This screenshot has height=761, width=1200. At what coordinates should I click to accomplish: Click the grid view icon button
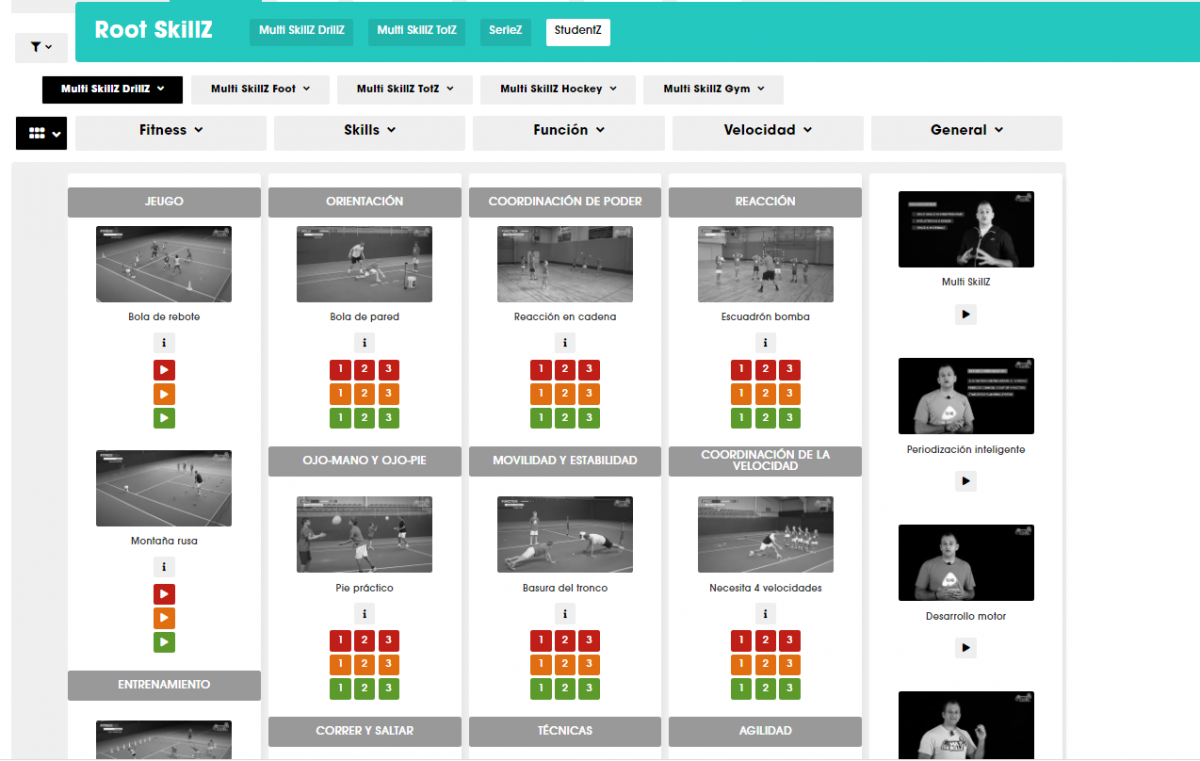41,133
